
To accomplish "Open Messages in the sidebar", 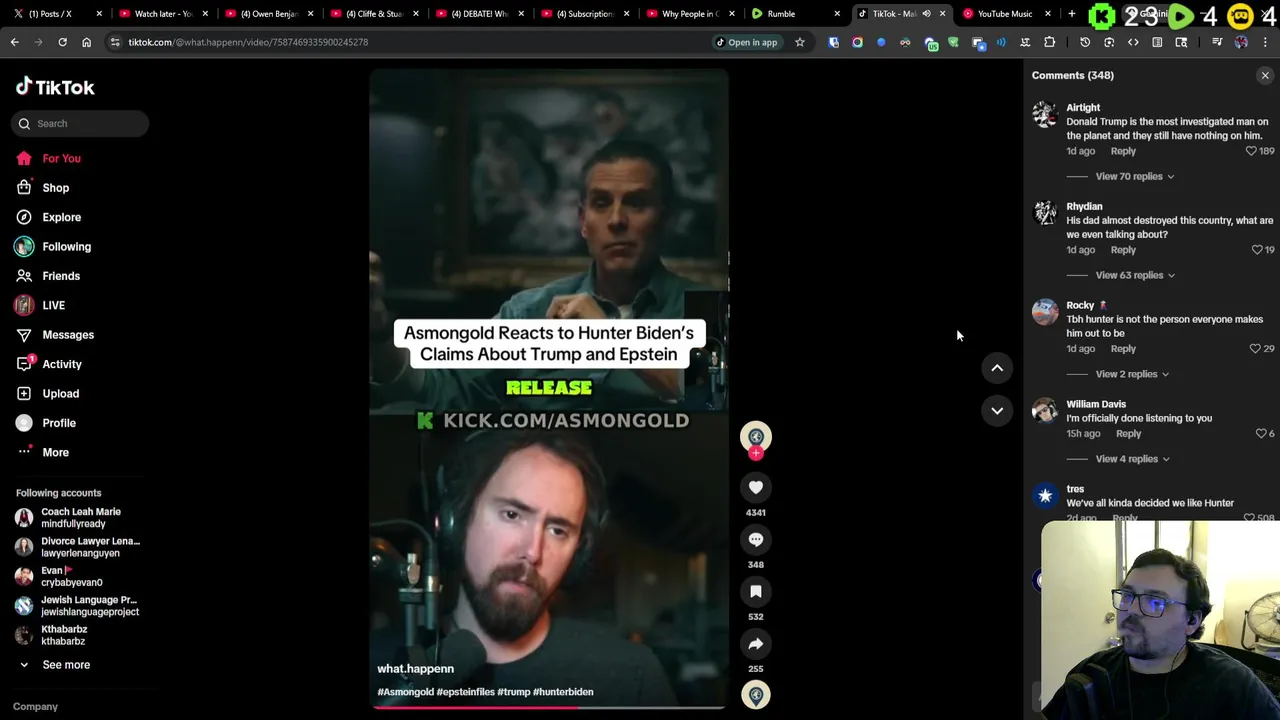I will [x=67, y=335].
